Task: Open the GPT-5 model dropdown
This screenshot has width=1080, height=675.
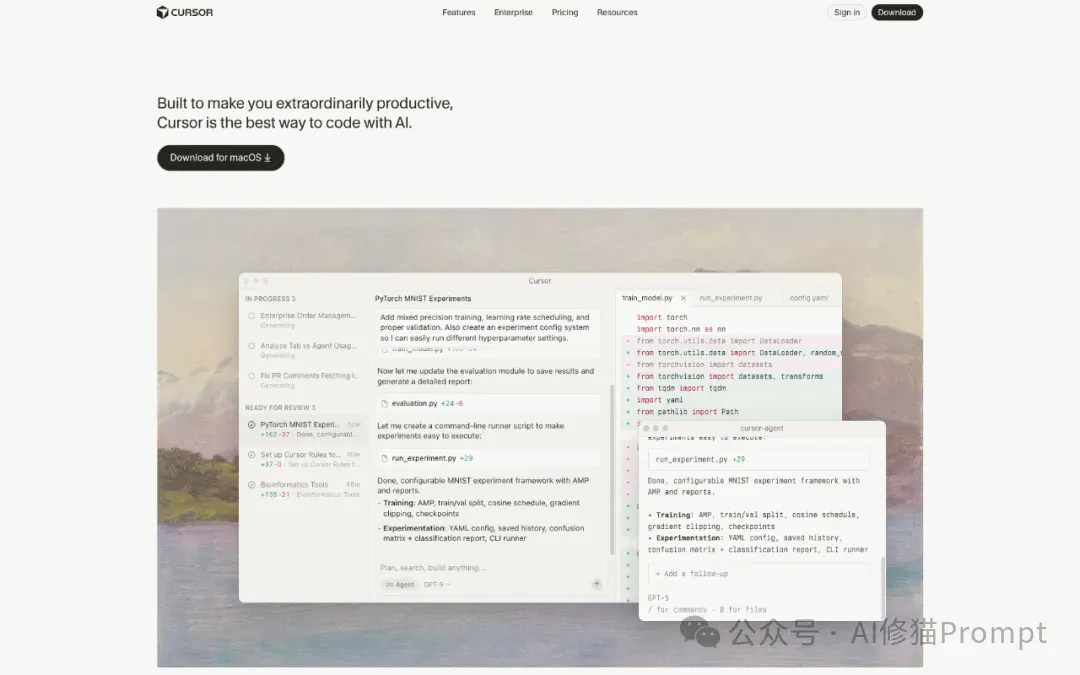Action: click(437, 585)
